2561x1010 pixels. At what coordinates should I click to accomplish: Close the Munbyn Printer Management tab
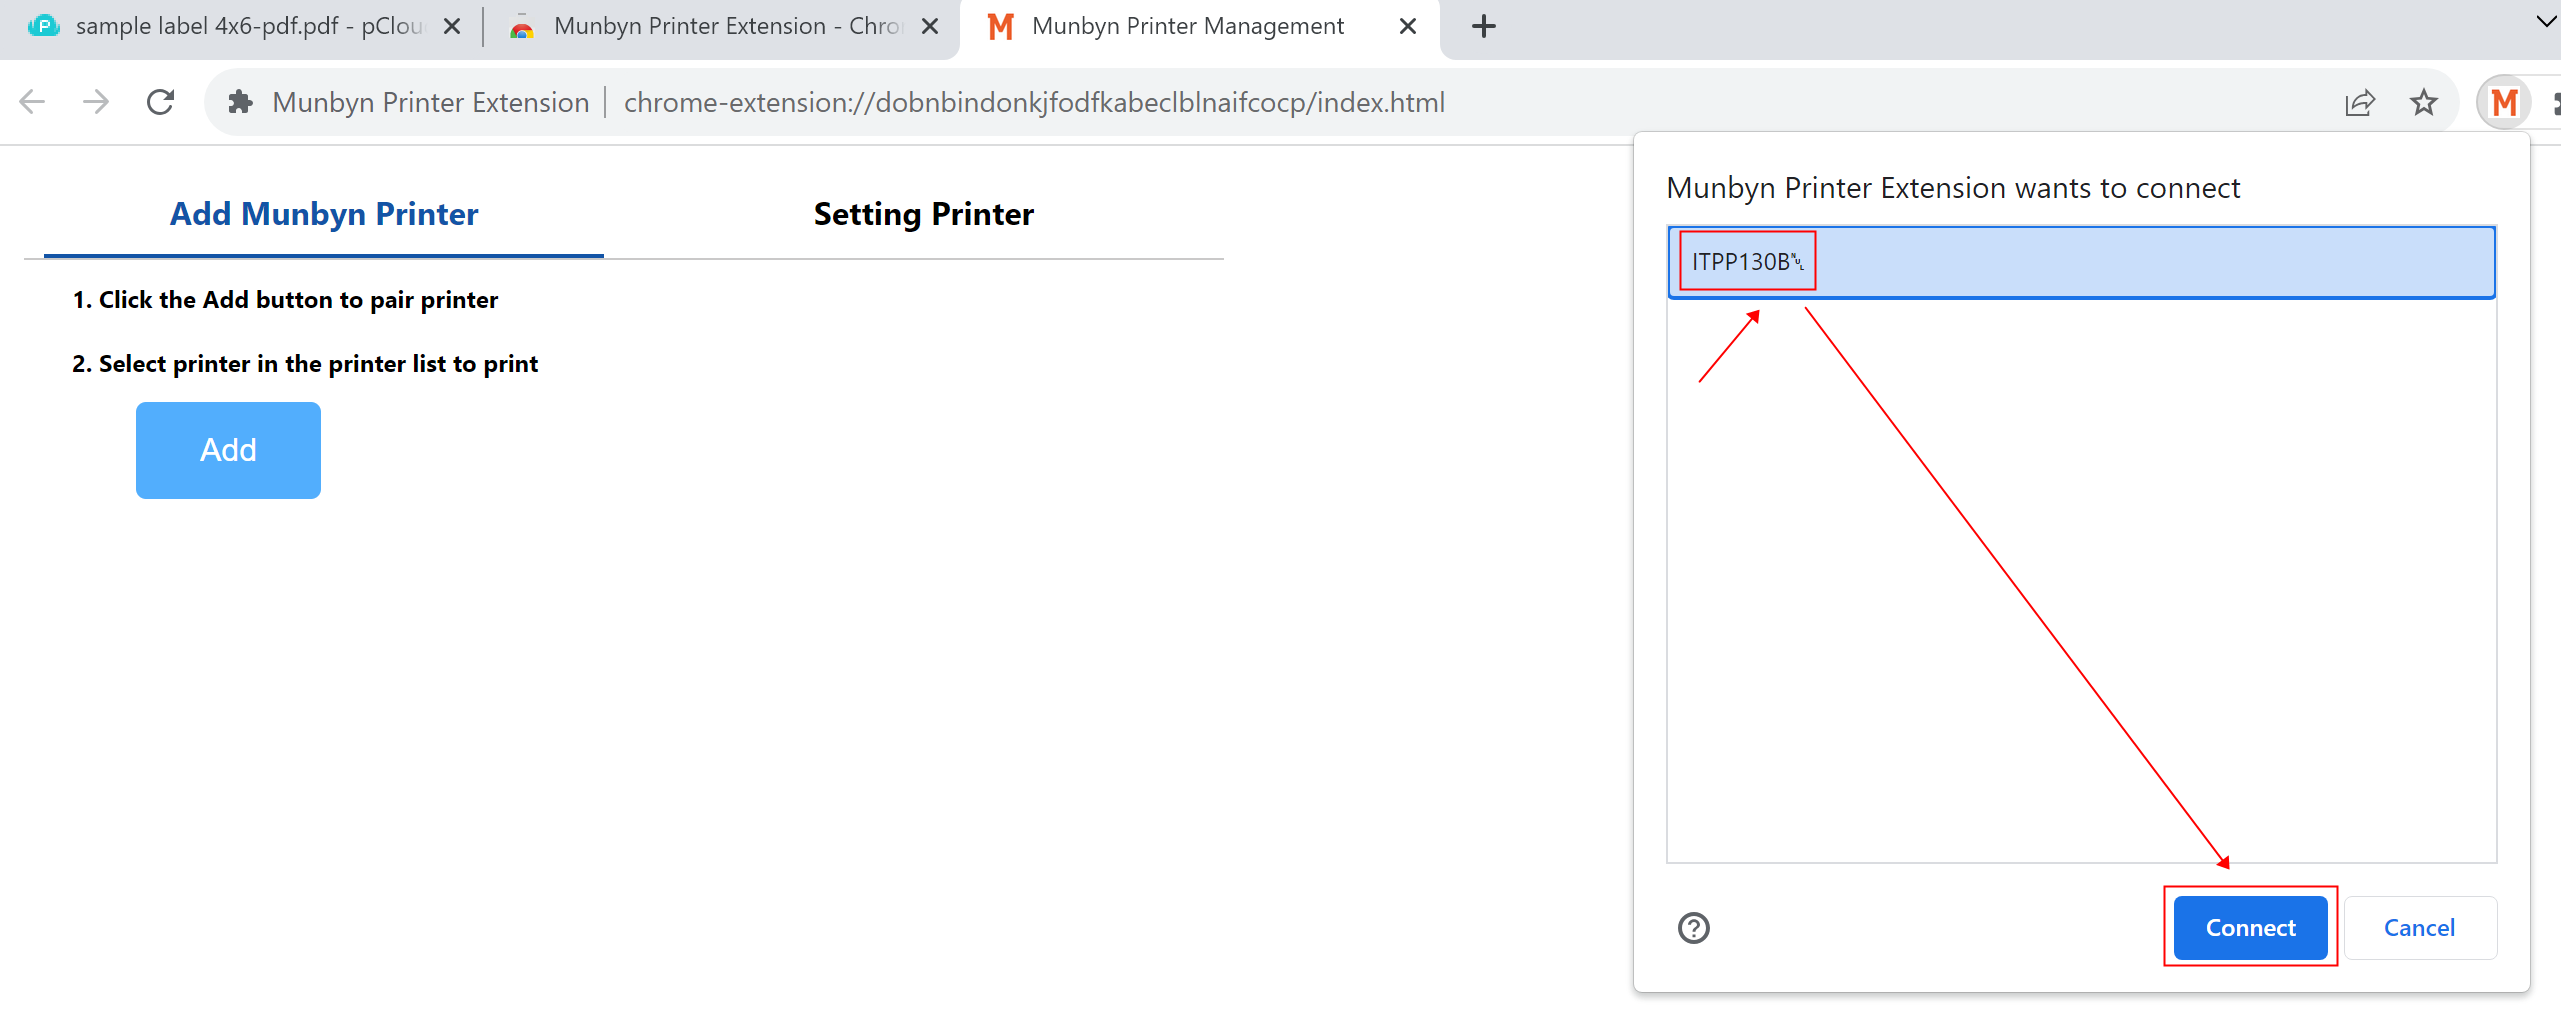pos(1408,26)
